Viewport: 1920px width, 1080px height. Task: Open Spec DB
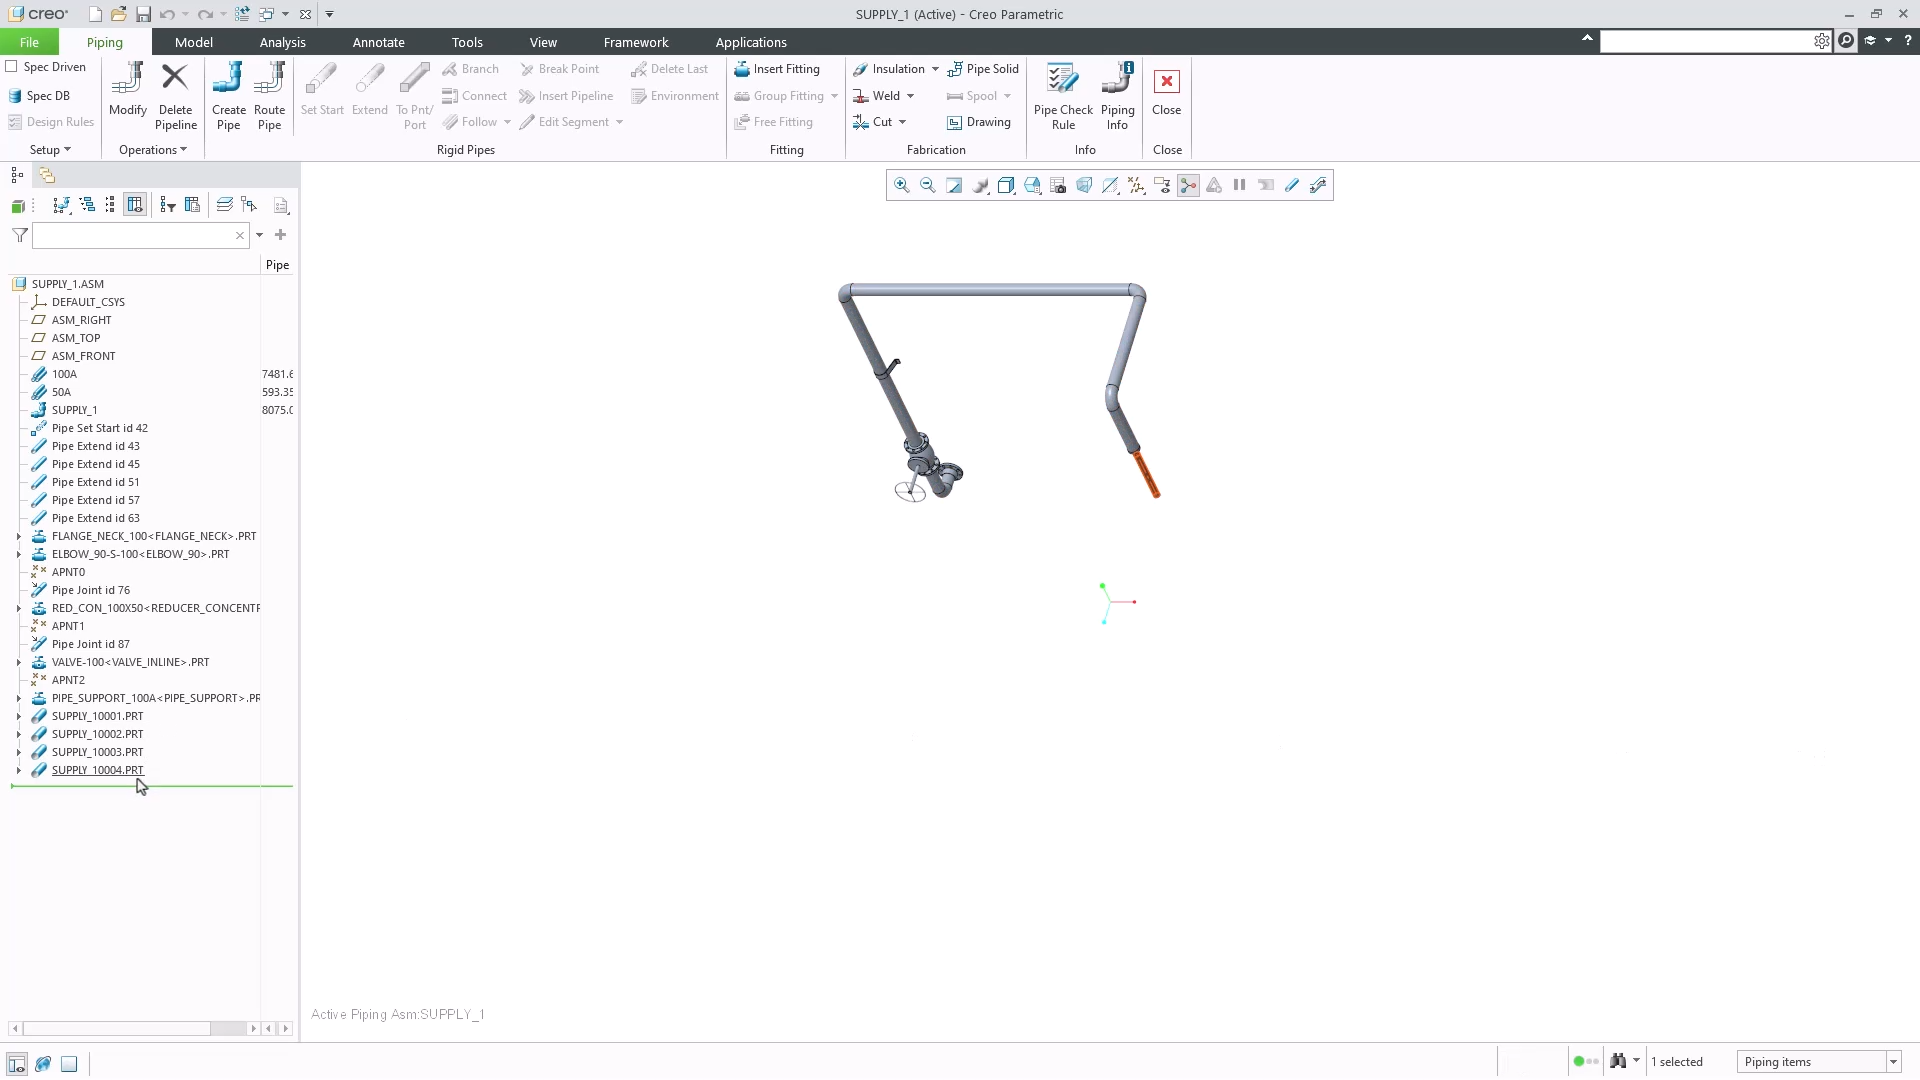pyautogui.click(x=39, y=96)
